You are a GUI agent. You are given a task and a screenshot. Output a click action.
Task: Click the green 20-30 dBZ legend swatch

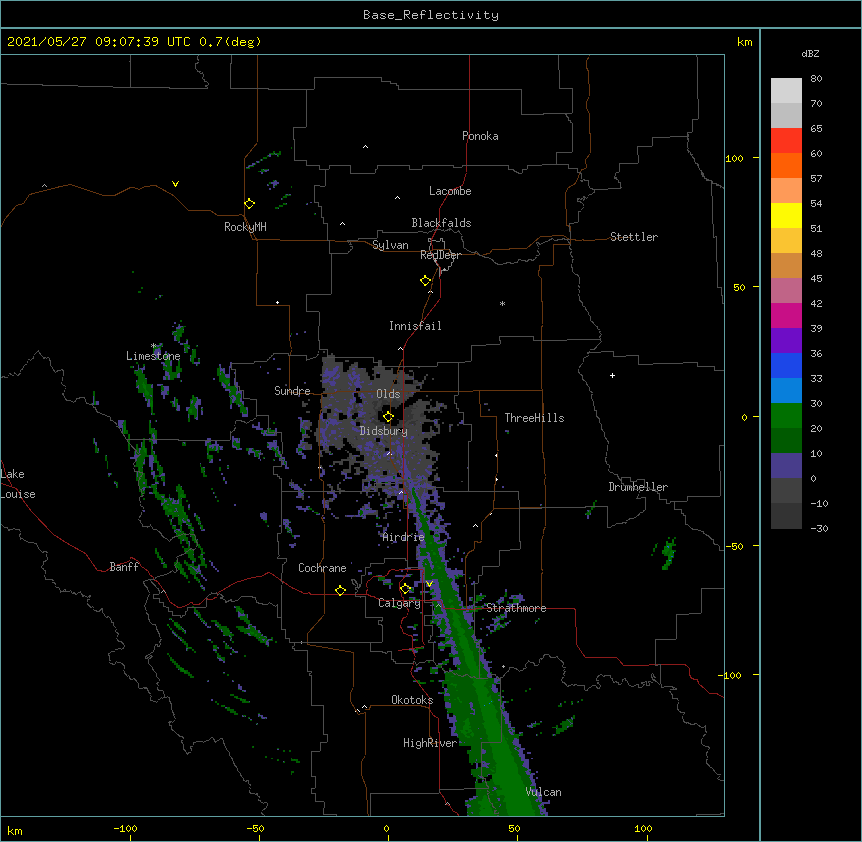(786, 416)
